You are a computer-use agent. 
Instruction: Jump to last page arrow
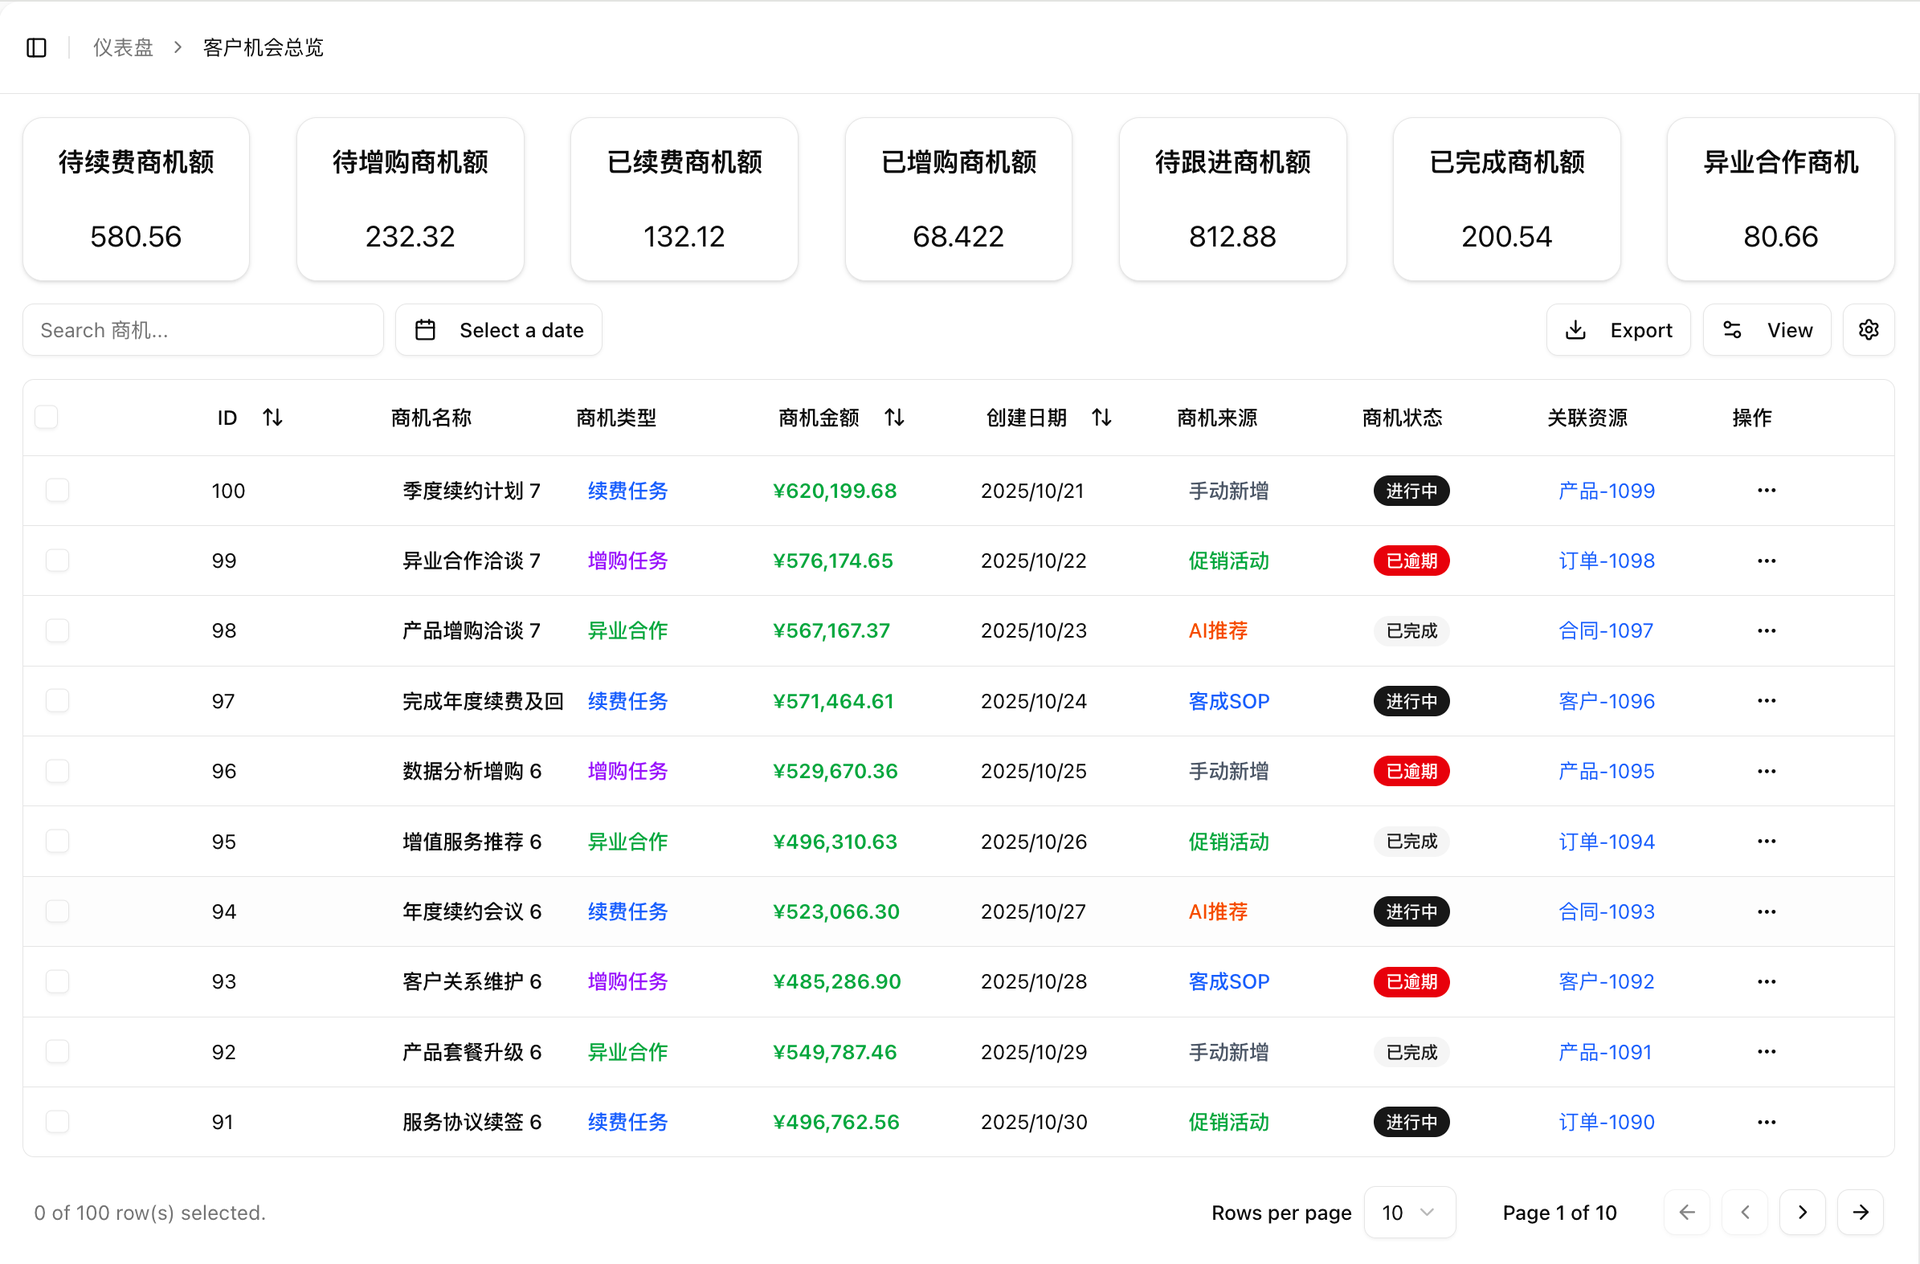pos(1860,1212)
